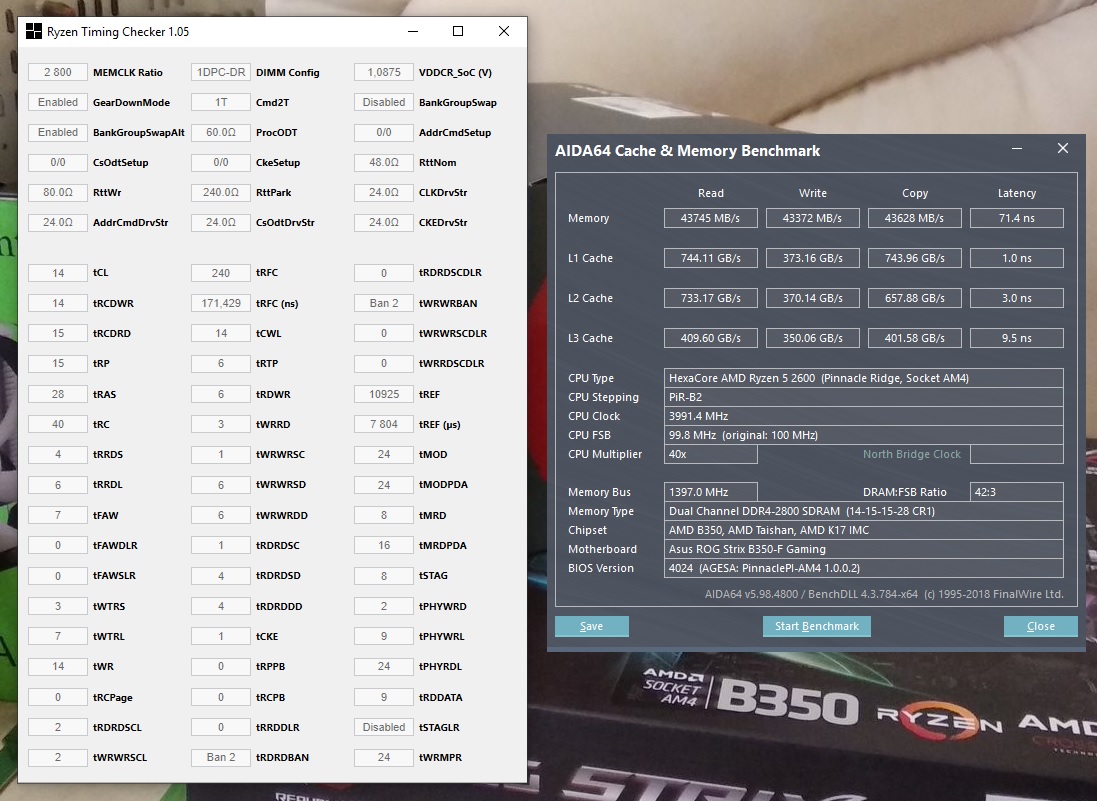1097x801 pixels.
Task: Click Memory Write result 43372 MB/s
Action: [812, 218]
